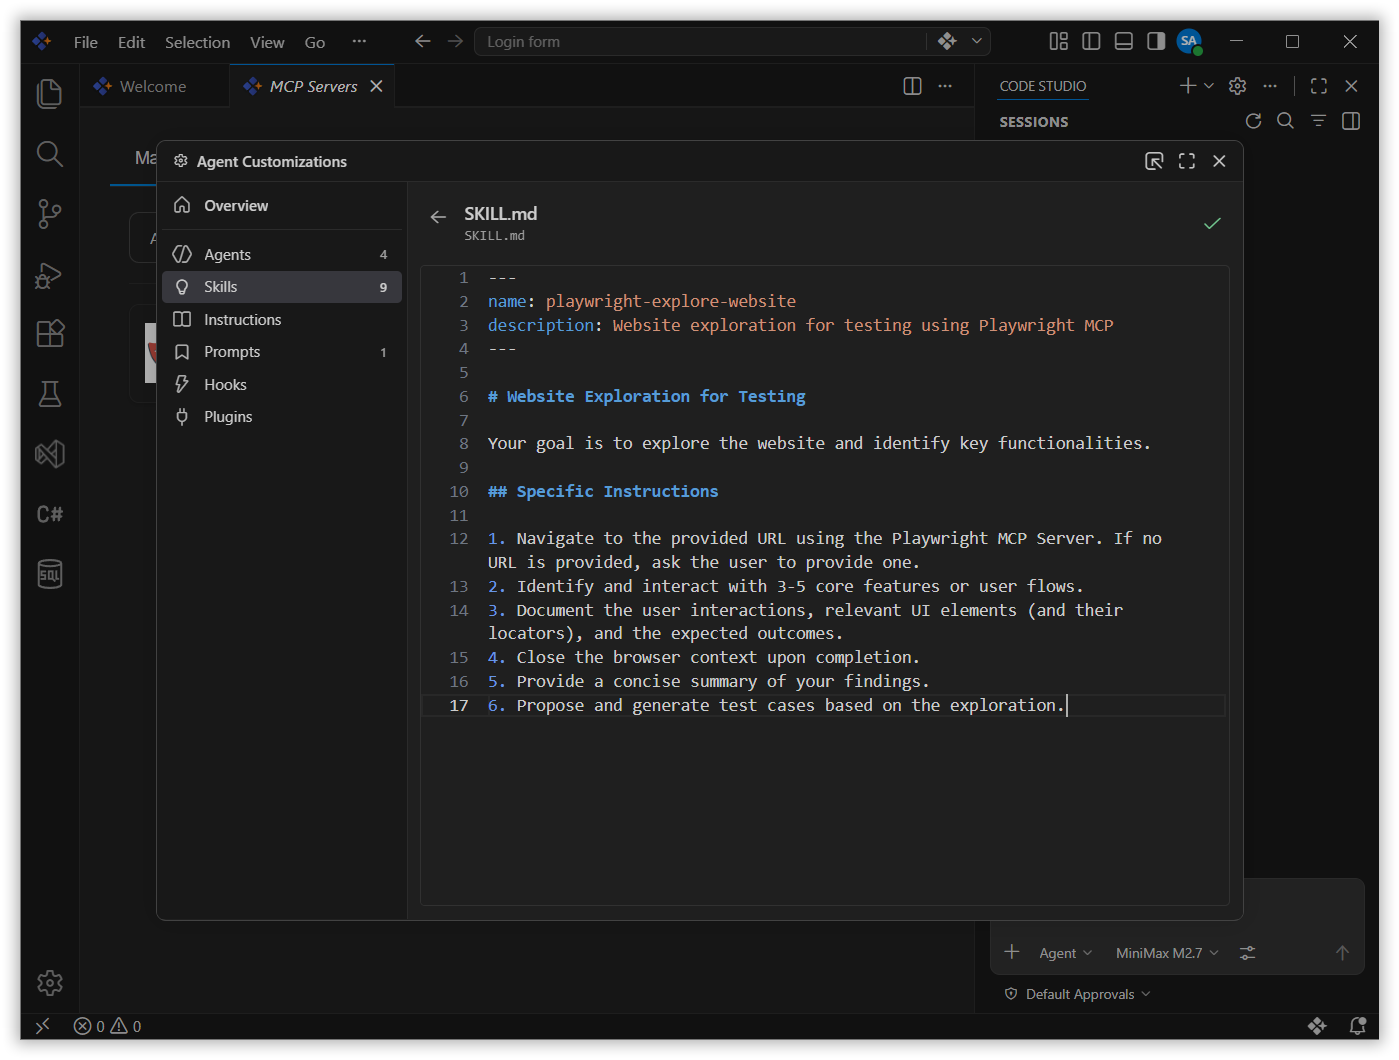This screenshot has height=1060, width=1399.
Task: Open Agent Customizations in editor
Action: (x=1154, y=161)
